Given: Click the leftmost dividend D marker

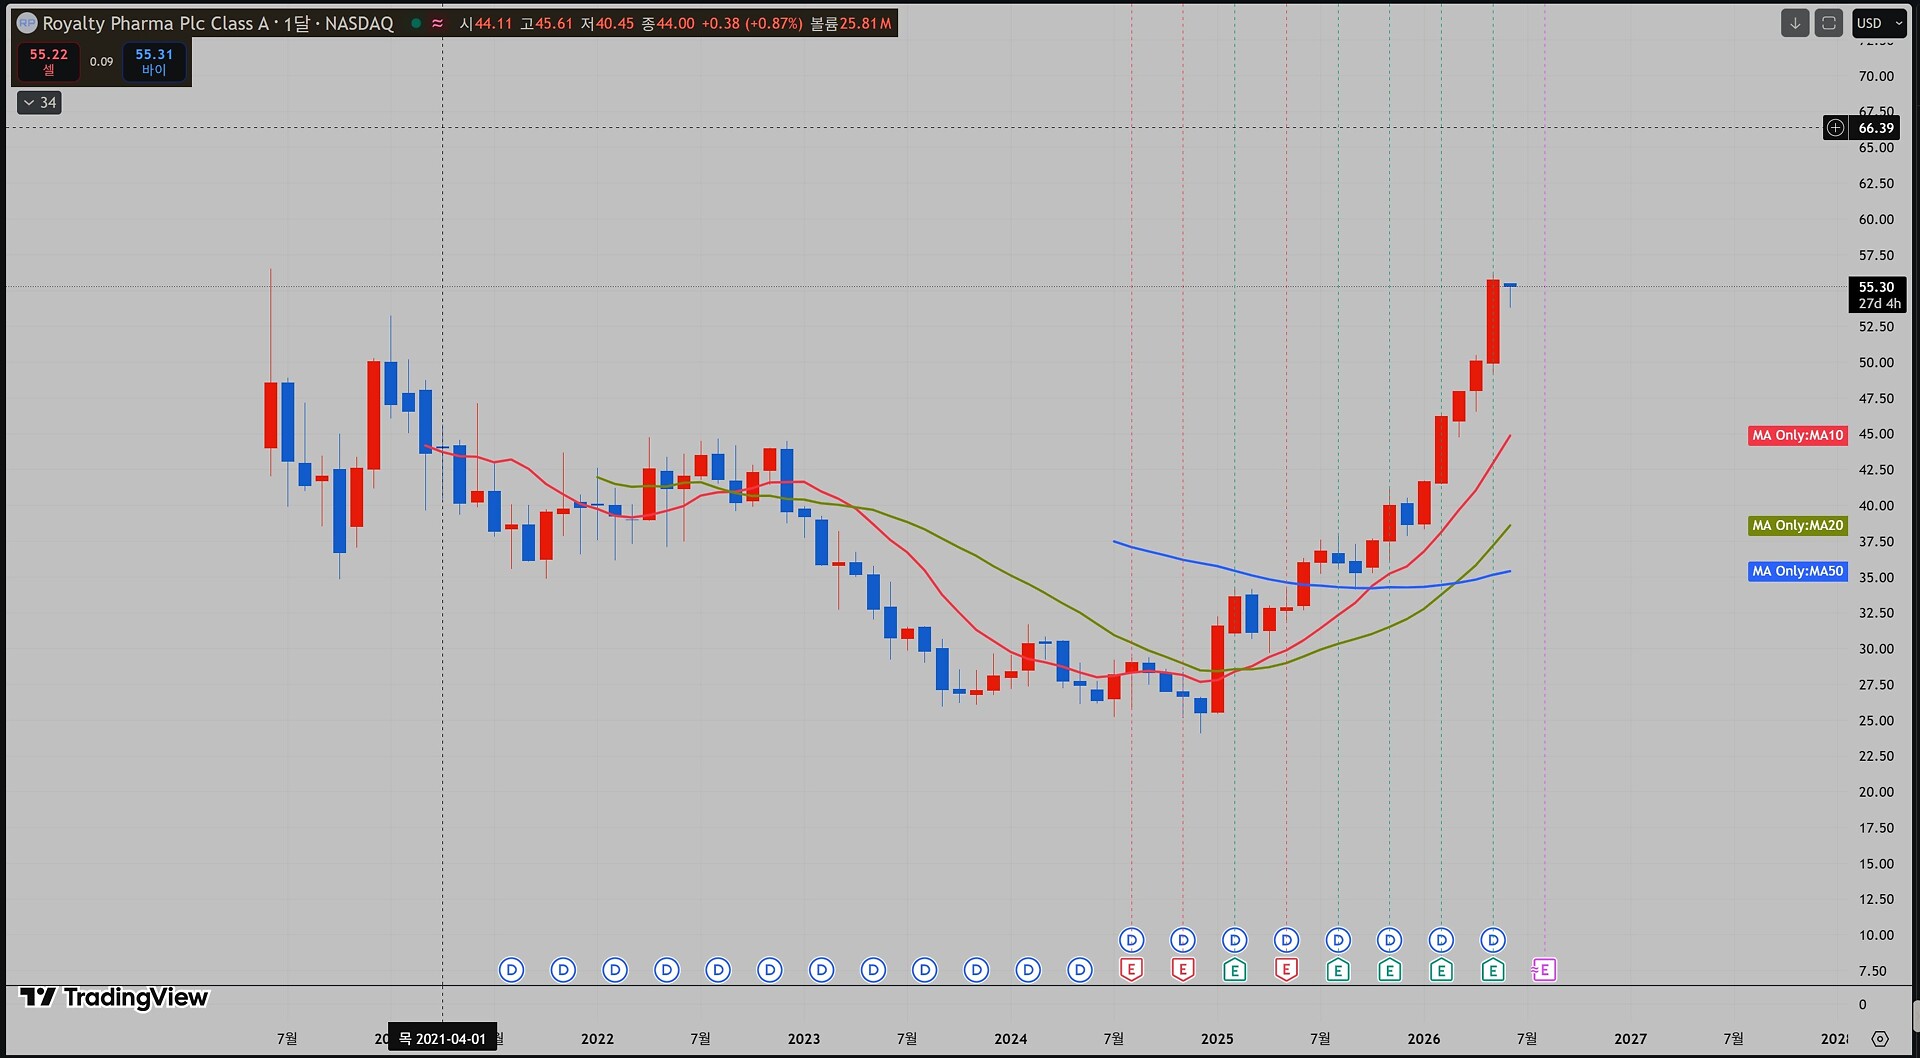Looking at the screenshot, I should [511, 970].
